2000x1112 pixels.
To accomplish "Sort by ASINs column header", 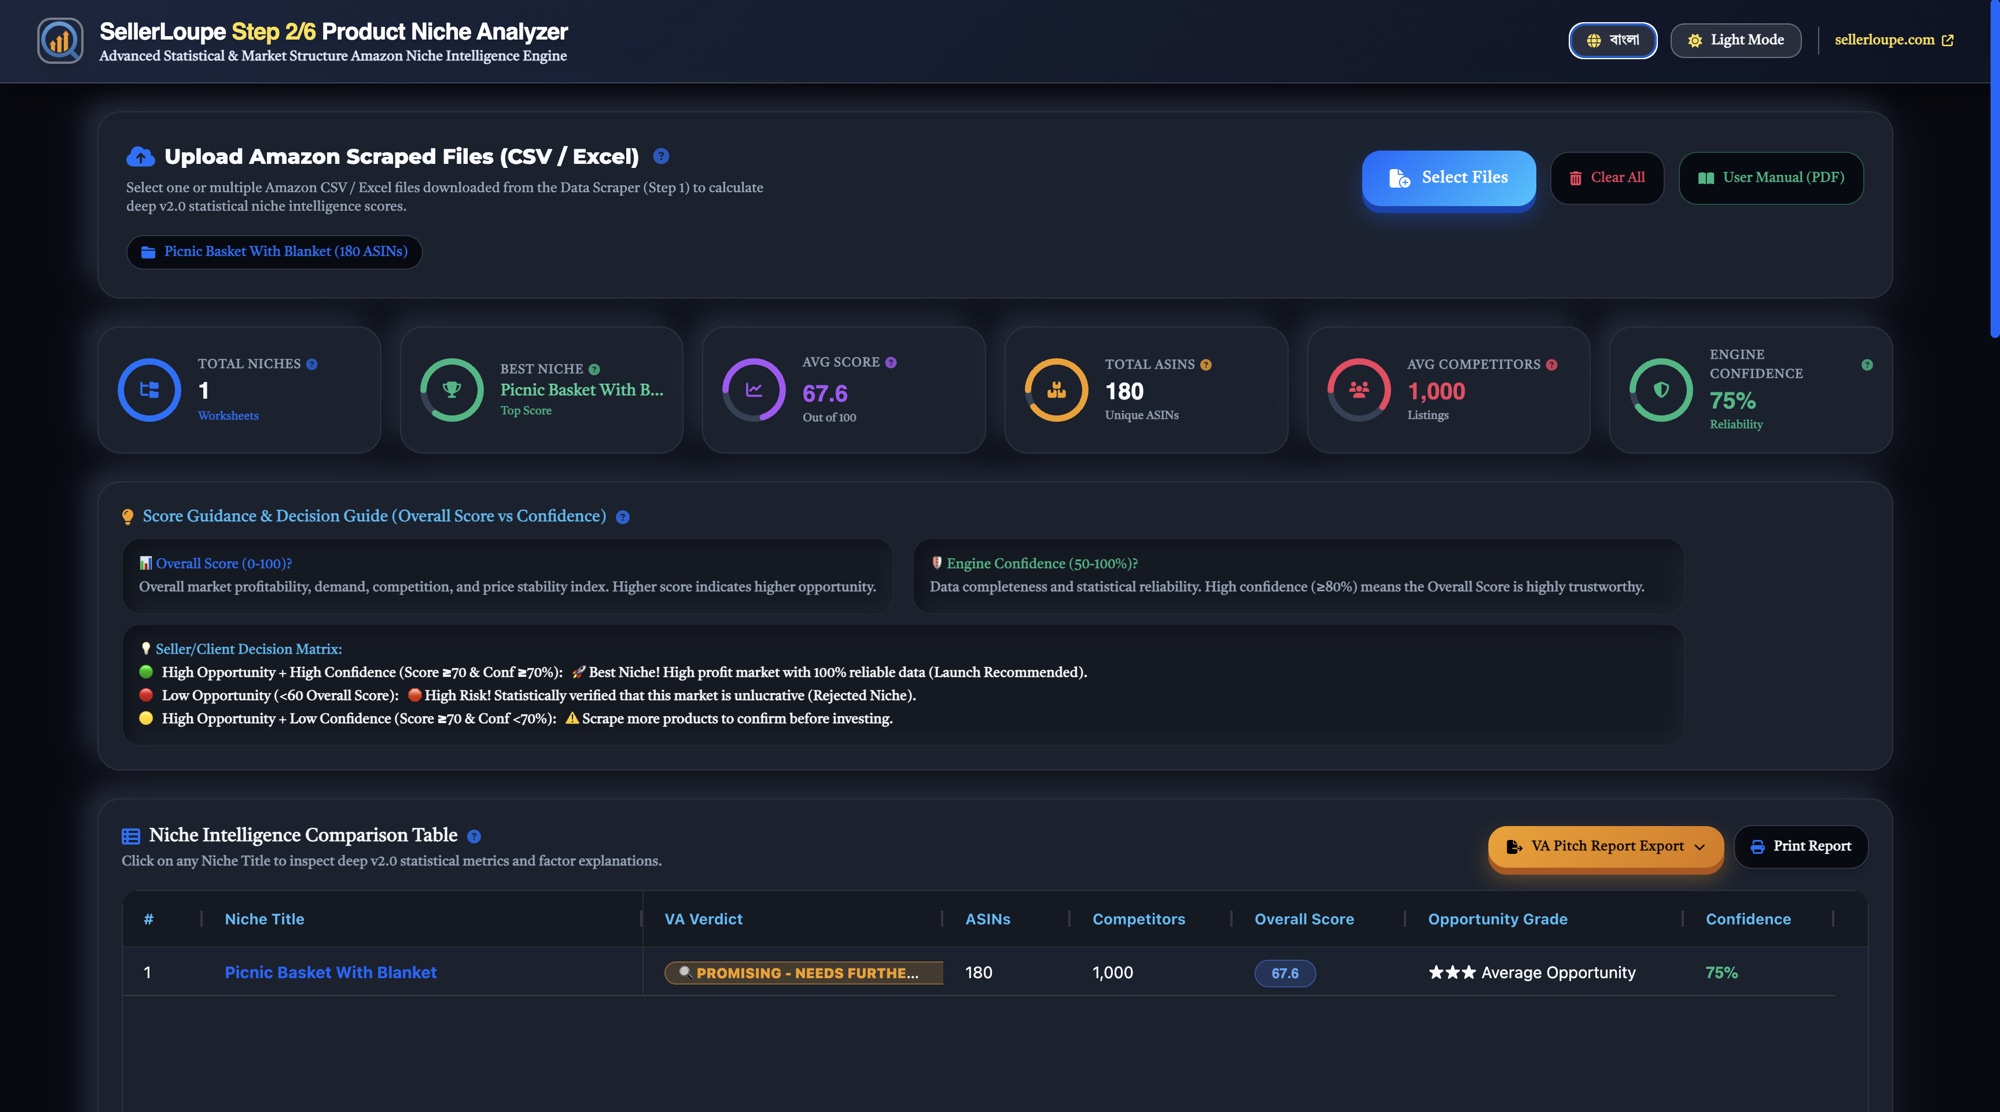I will pyautogui.click(x=988, y=919).
